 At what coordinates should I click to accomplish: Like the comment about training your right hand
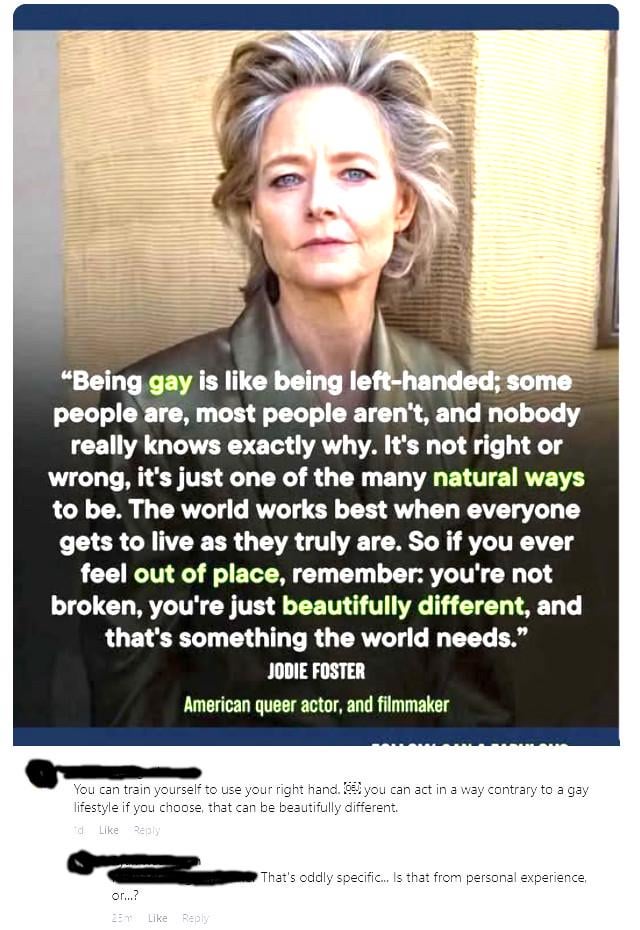coord(109,830)
